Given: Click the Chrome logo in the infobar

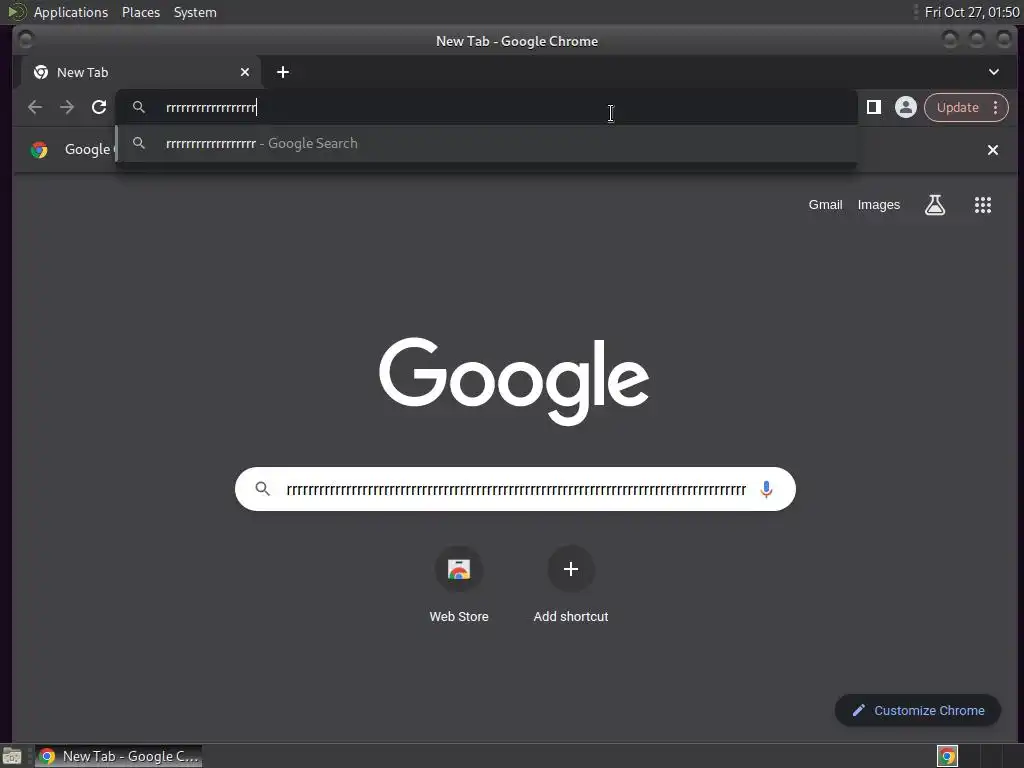Looking at the screenshot, I should point(39,150).
